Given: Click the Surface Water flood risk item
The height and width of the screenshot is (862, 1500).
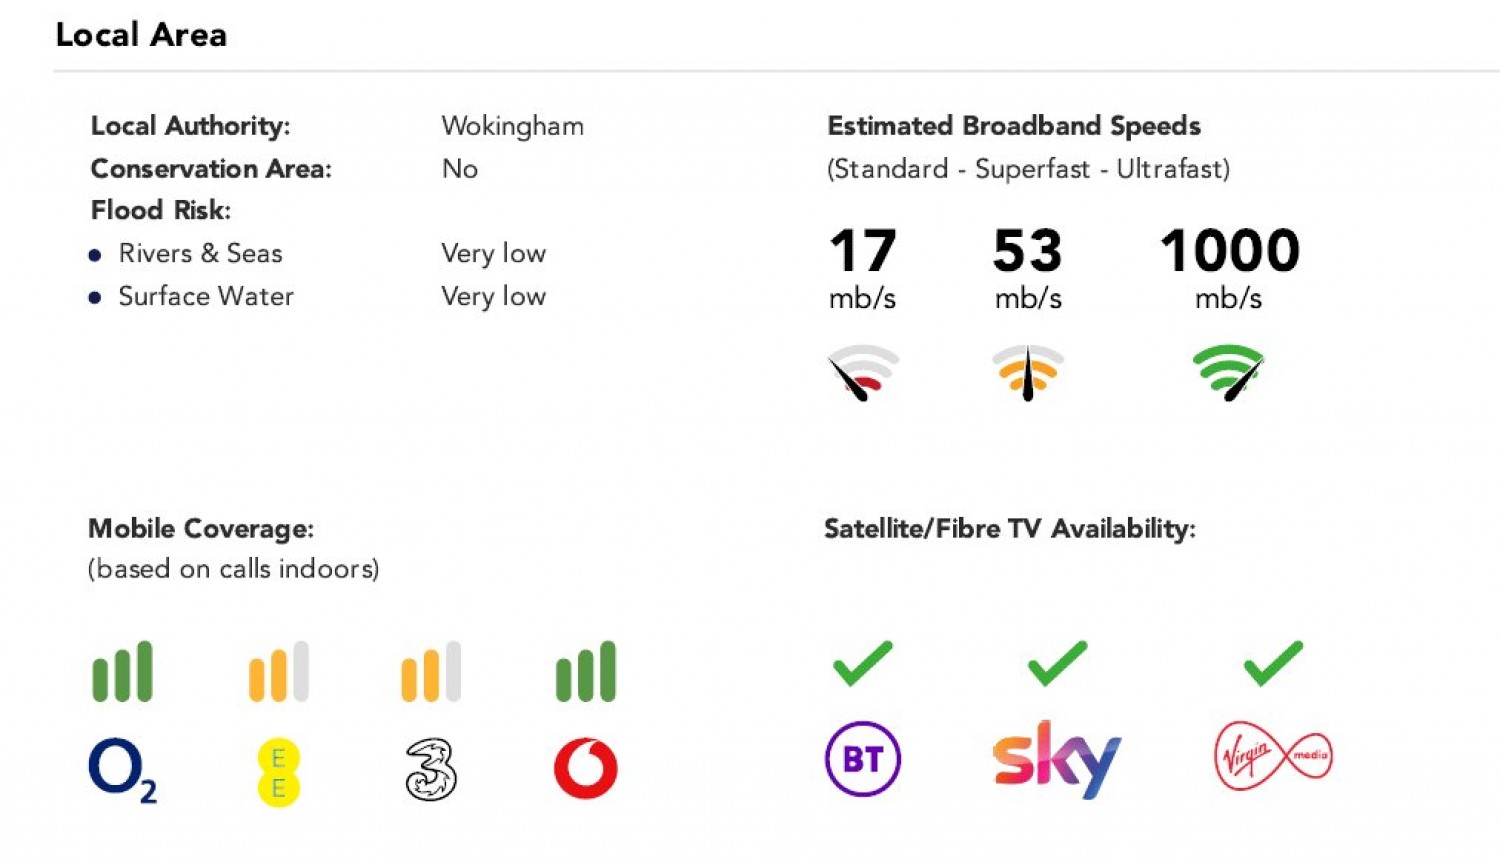Looking at the screenshot, I should click(x=205, y=297).
